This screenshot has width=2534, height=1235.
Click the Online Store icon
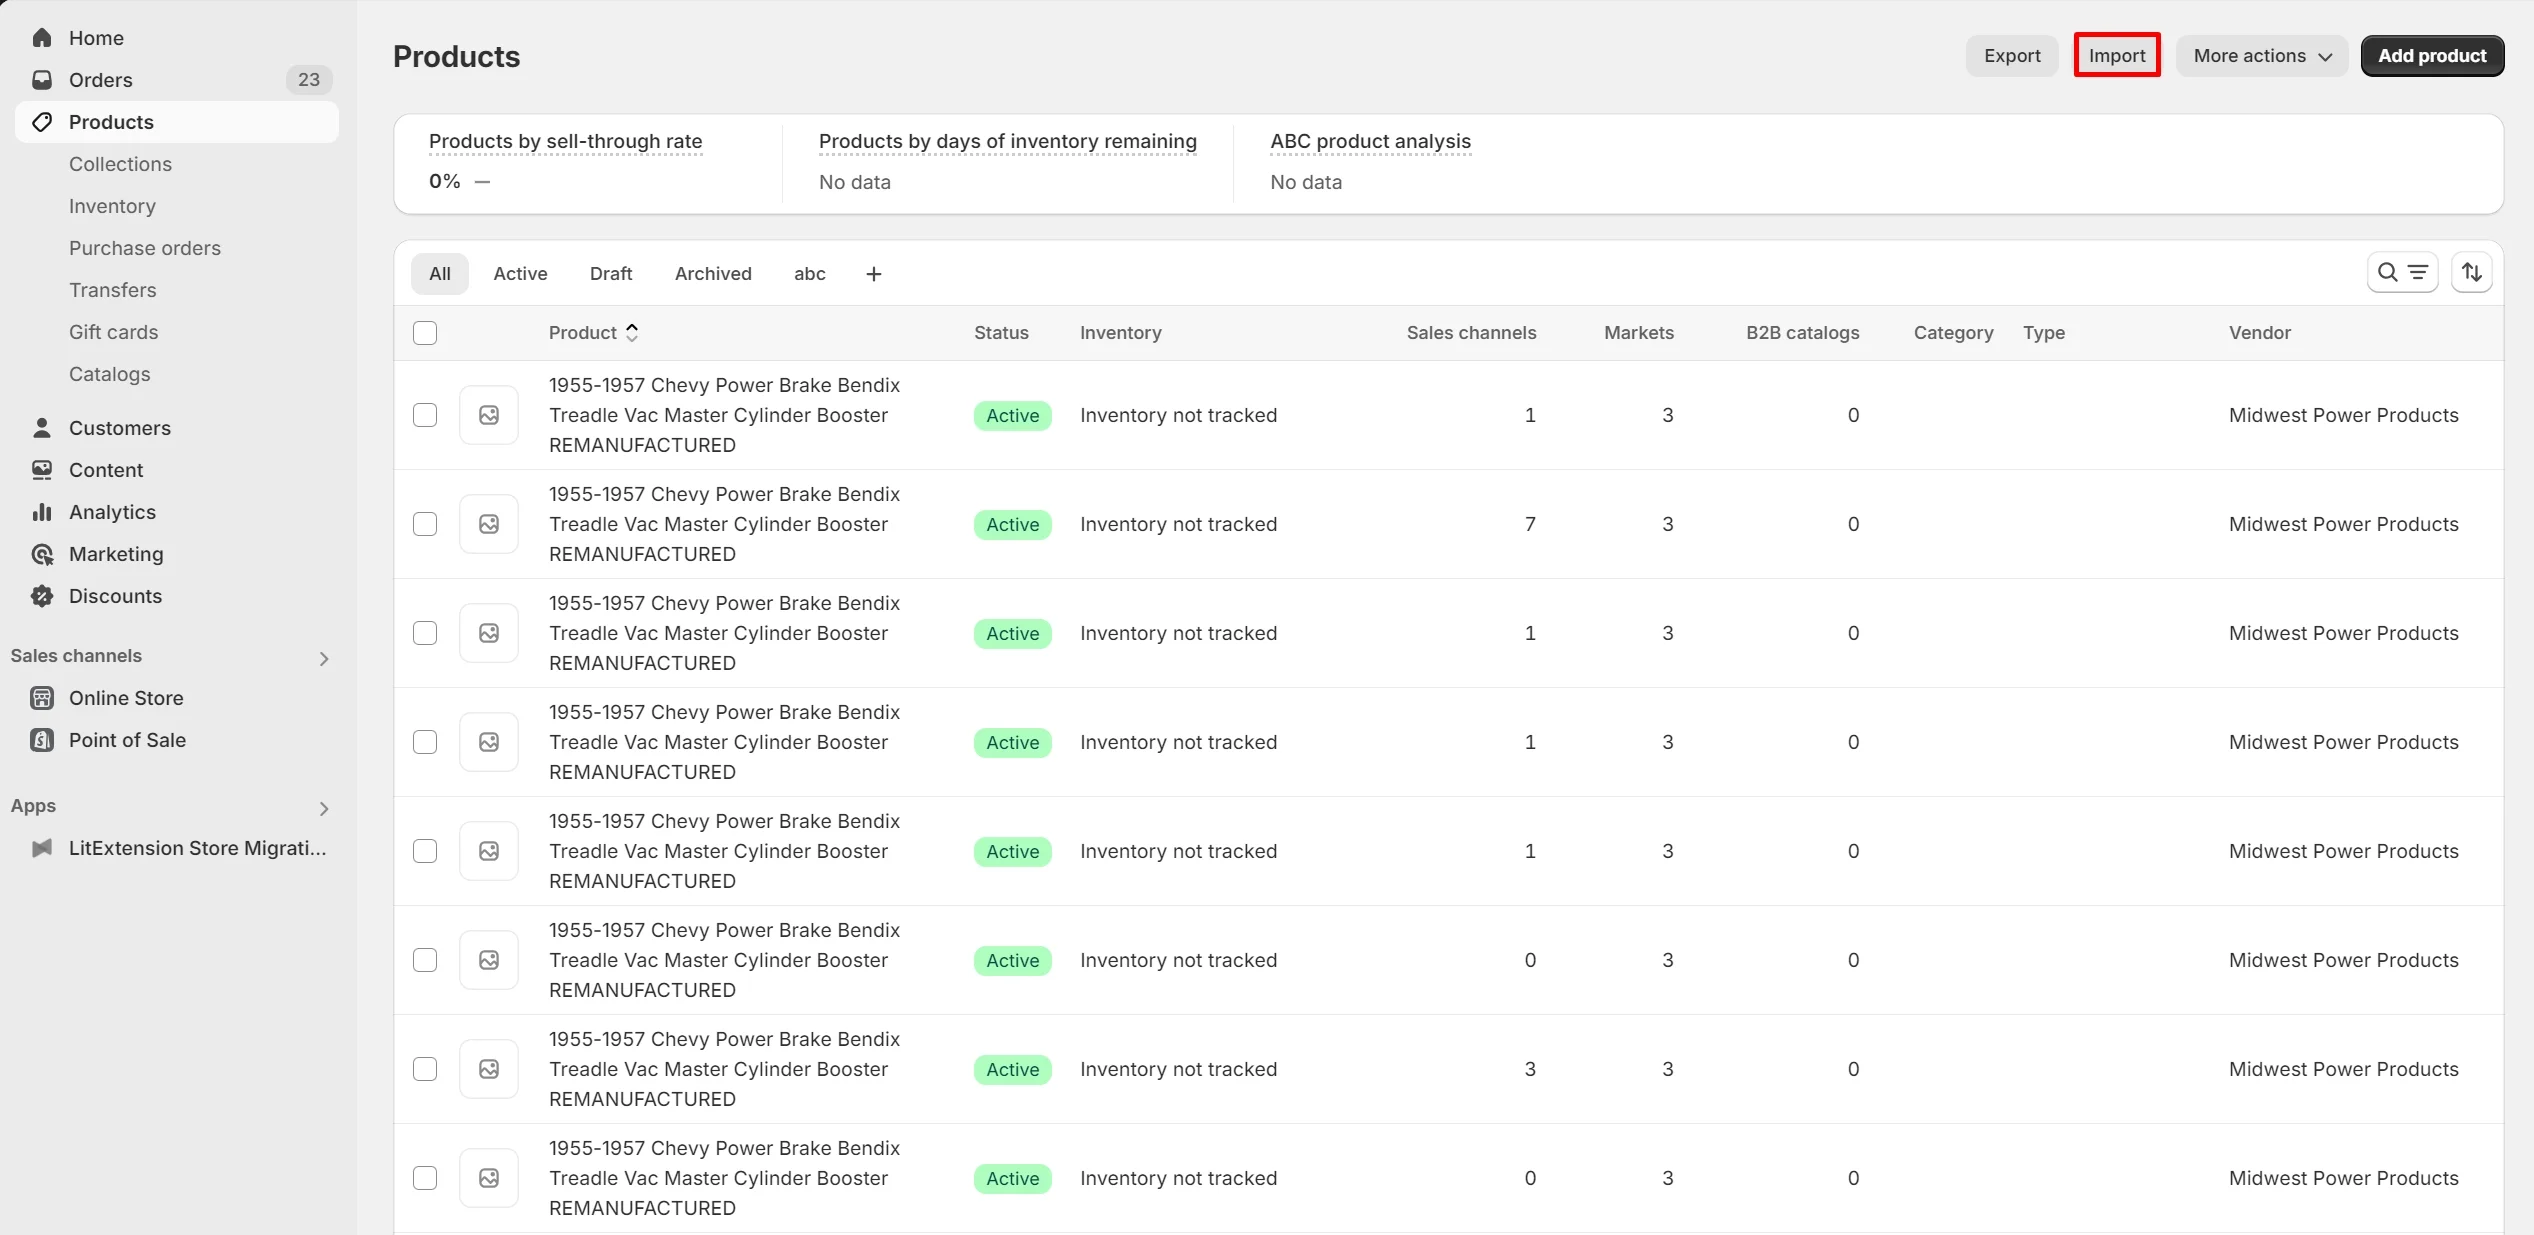coord(42,698)
